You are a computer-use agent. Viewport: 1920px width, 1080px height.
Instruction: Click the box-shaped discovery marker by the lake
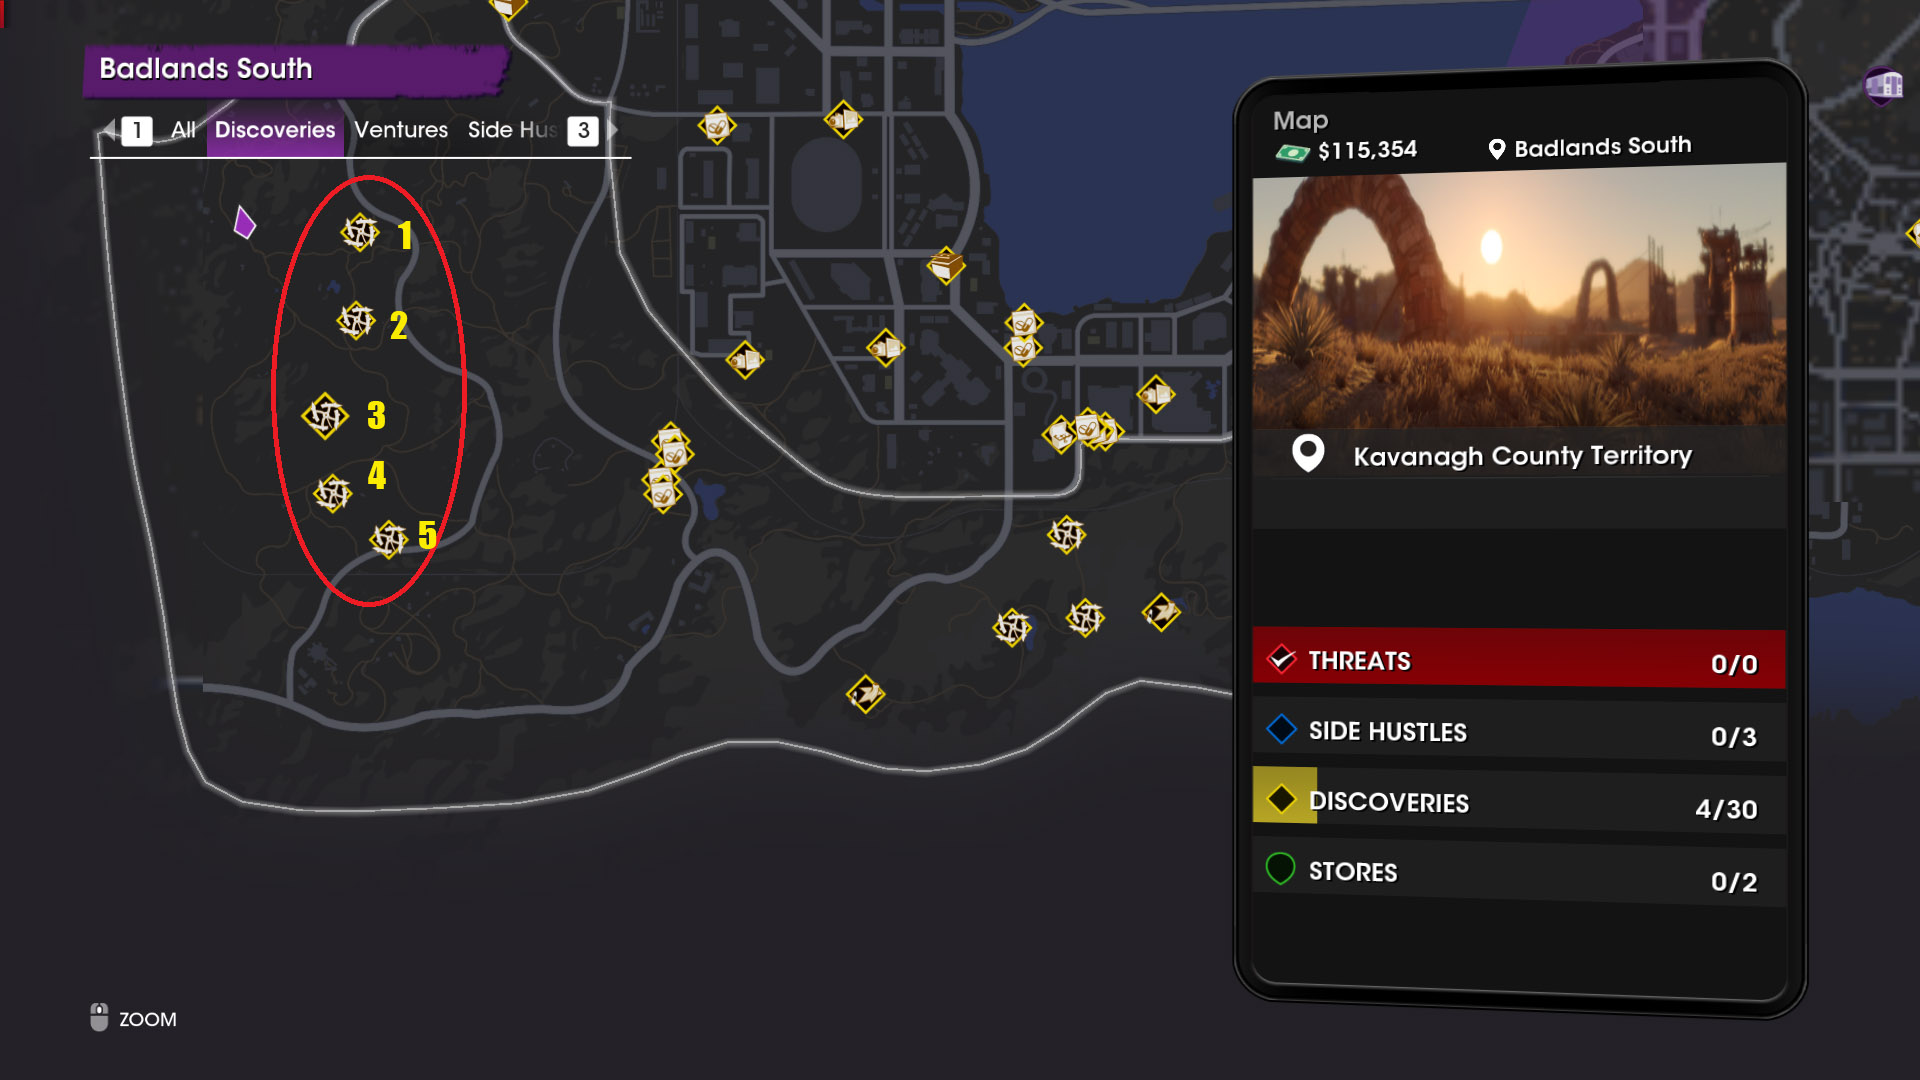946,266
